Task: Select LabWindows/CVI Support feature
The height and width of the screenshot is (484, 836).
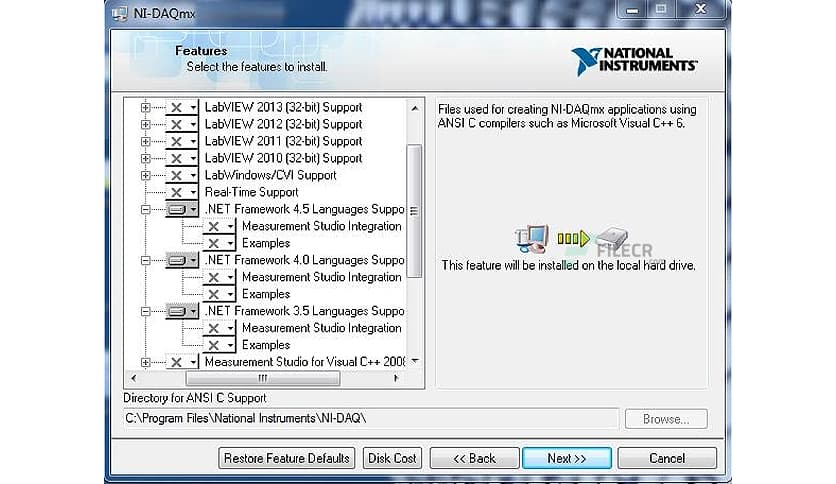Action: (270, 175)
